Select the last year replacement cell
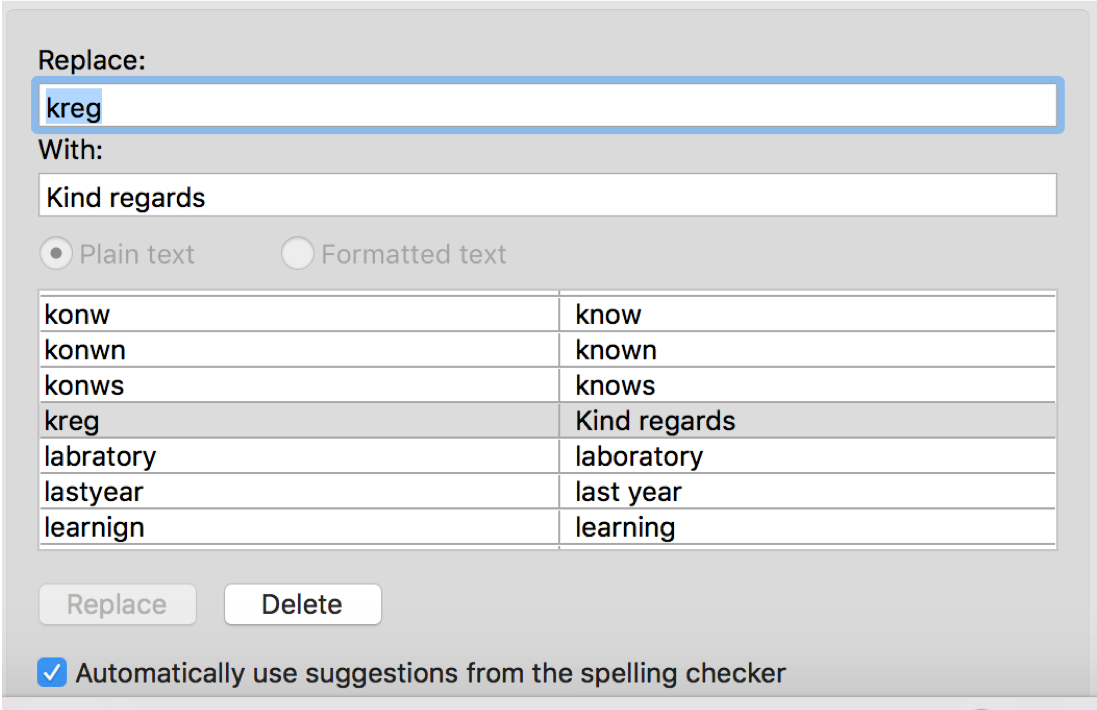Viewport: 1097px width, 710px height. click(628, 492)
